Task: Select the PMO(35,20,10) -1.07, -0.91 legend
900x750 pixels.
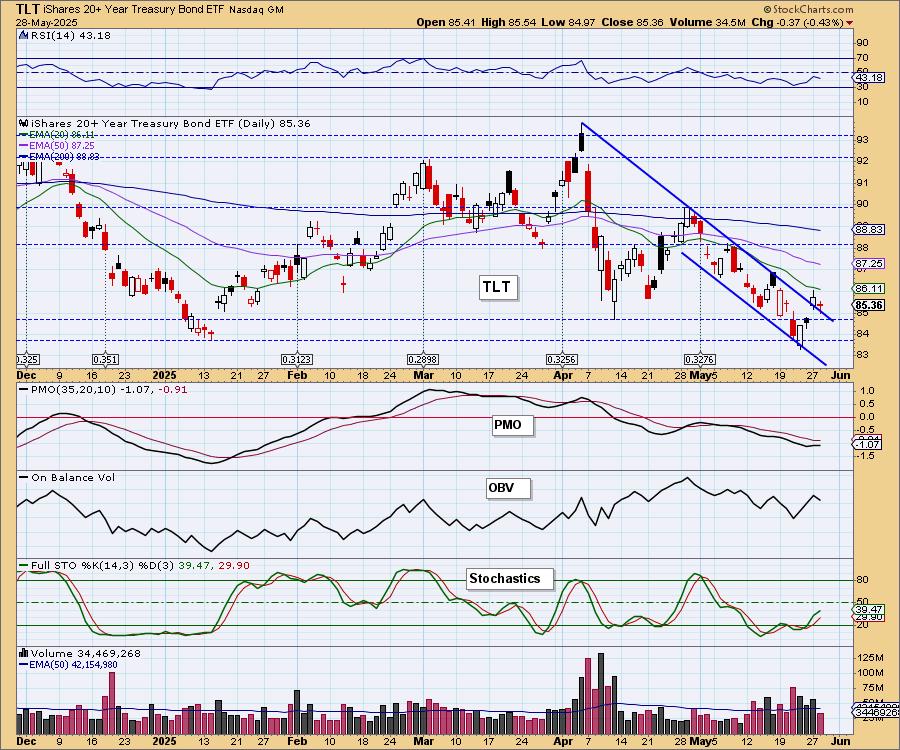Action: point(110,390)
